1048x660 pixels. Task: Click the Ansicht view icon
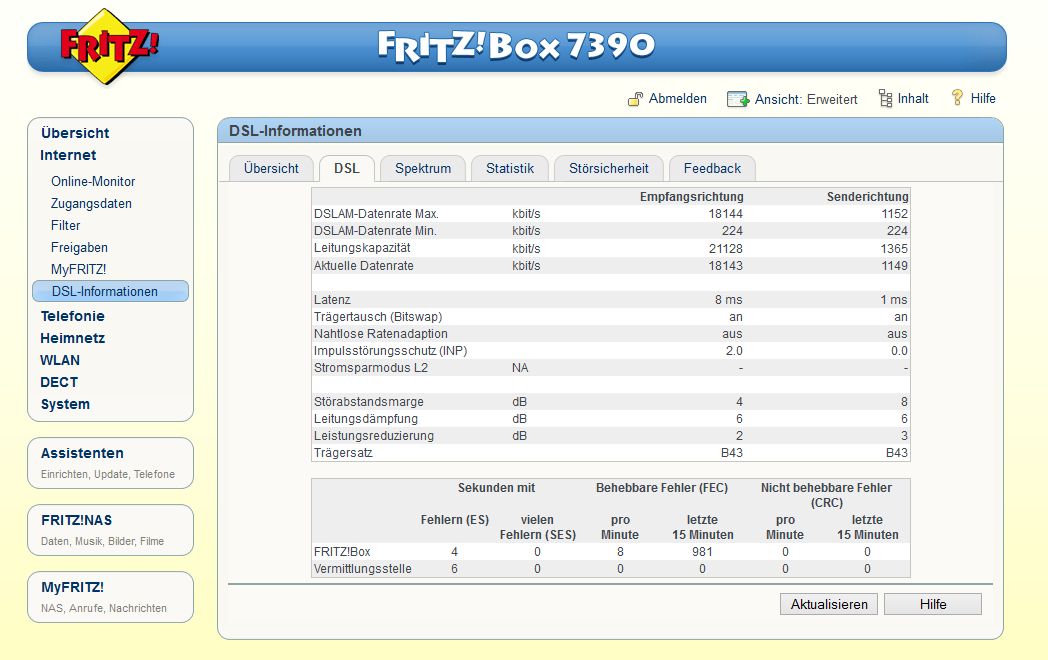(738, 99)
